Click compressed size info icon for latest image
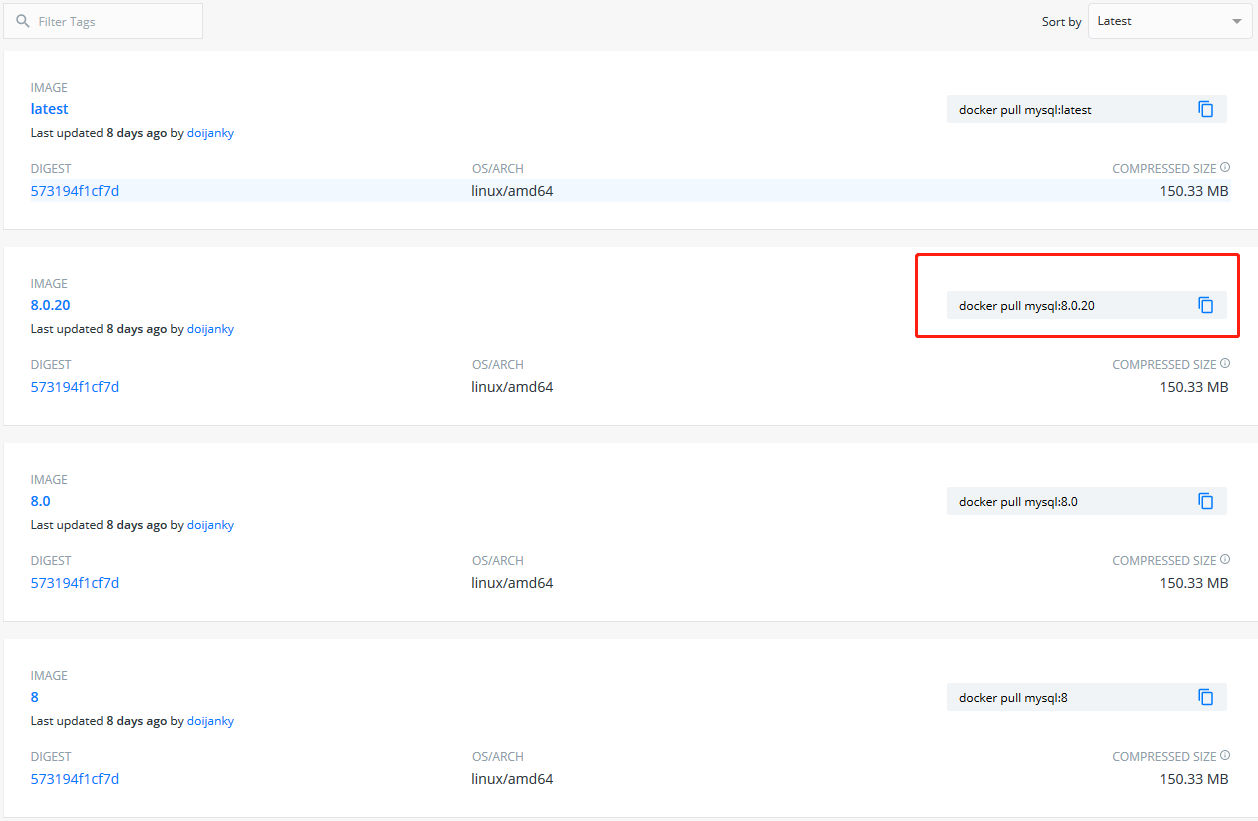Viewport: 1258px width, 821px height. click(x=1225, y=168)
